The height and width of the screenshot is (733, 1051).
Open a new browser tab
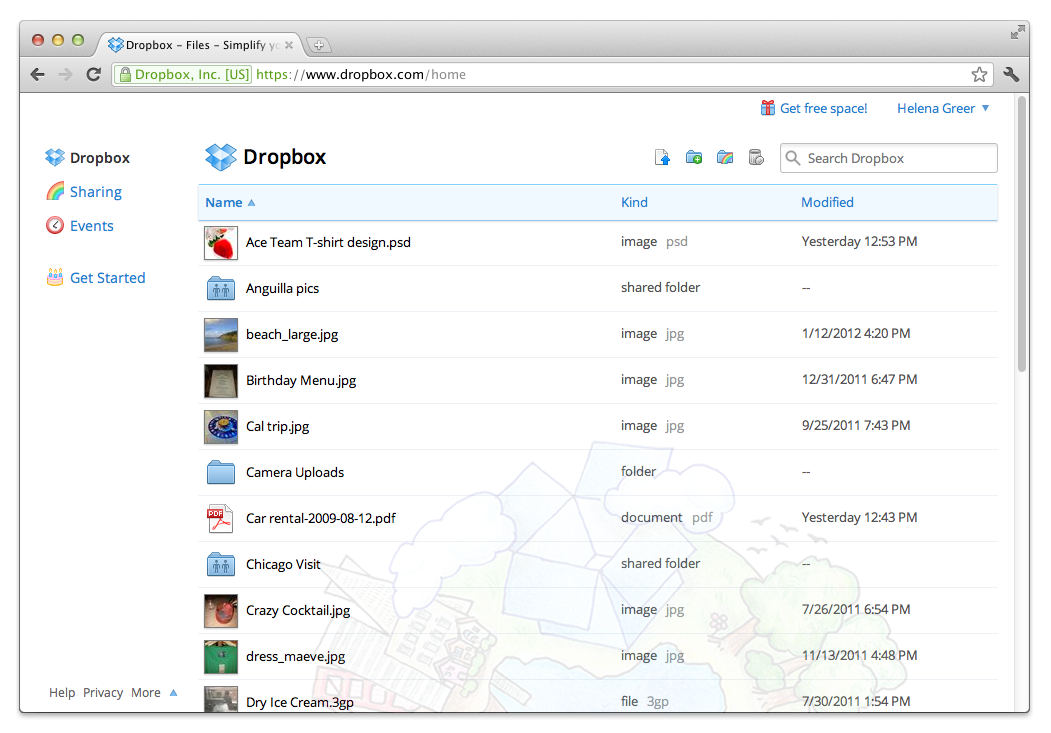point(319,45)
